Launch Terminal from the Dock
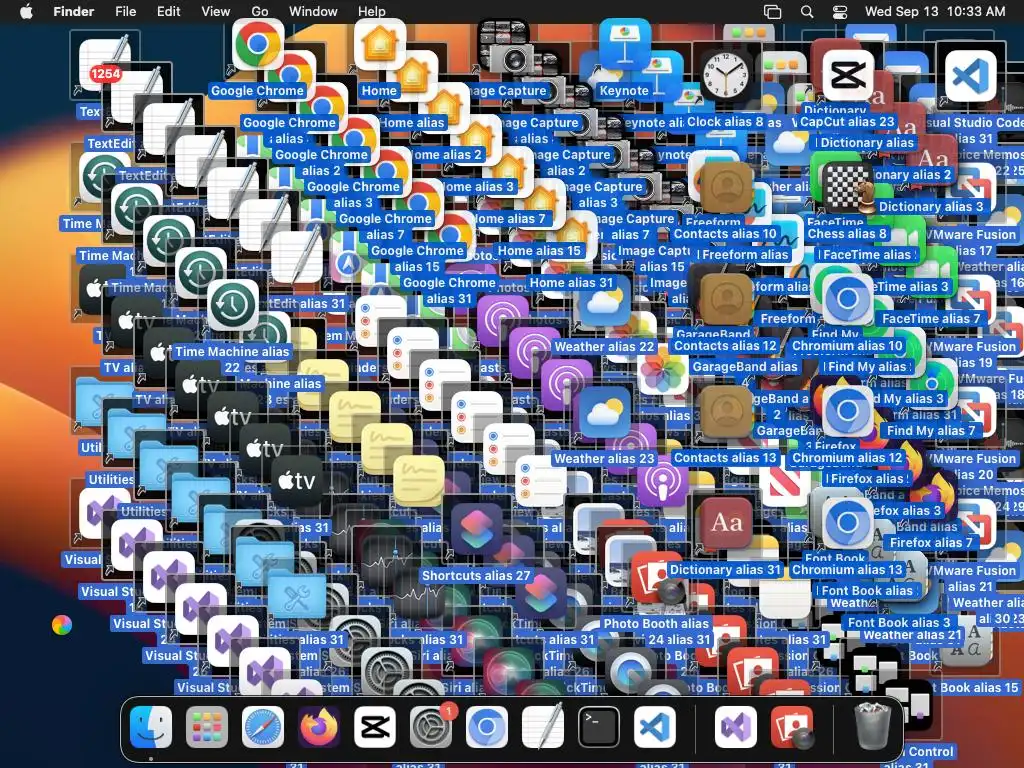The image size is (1024, 768). 599,727
